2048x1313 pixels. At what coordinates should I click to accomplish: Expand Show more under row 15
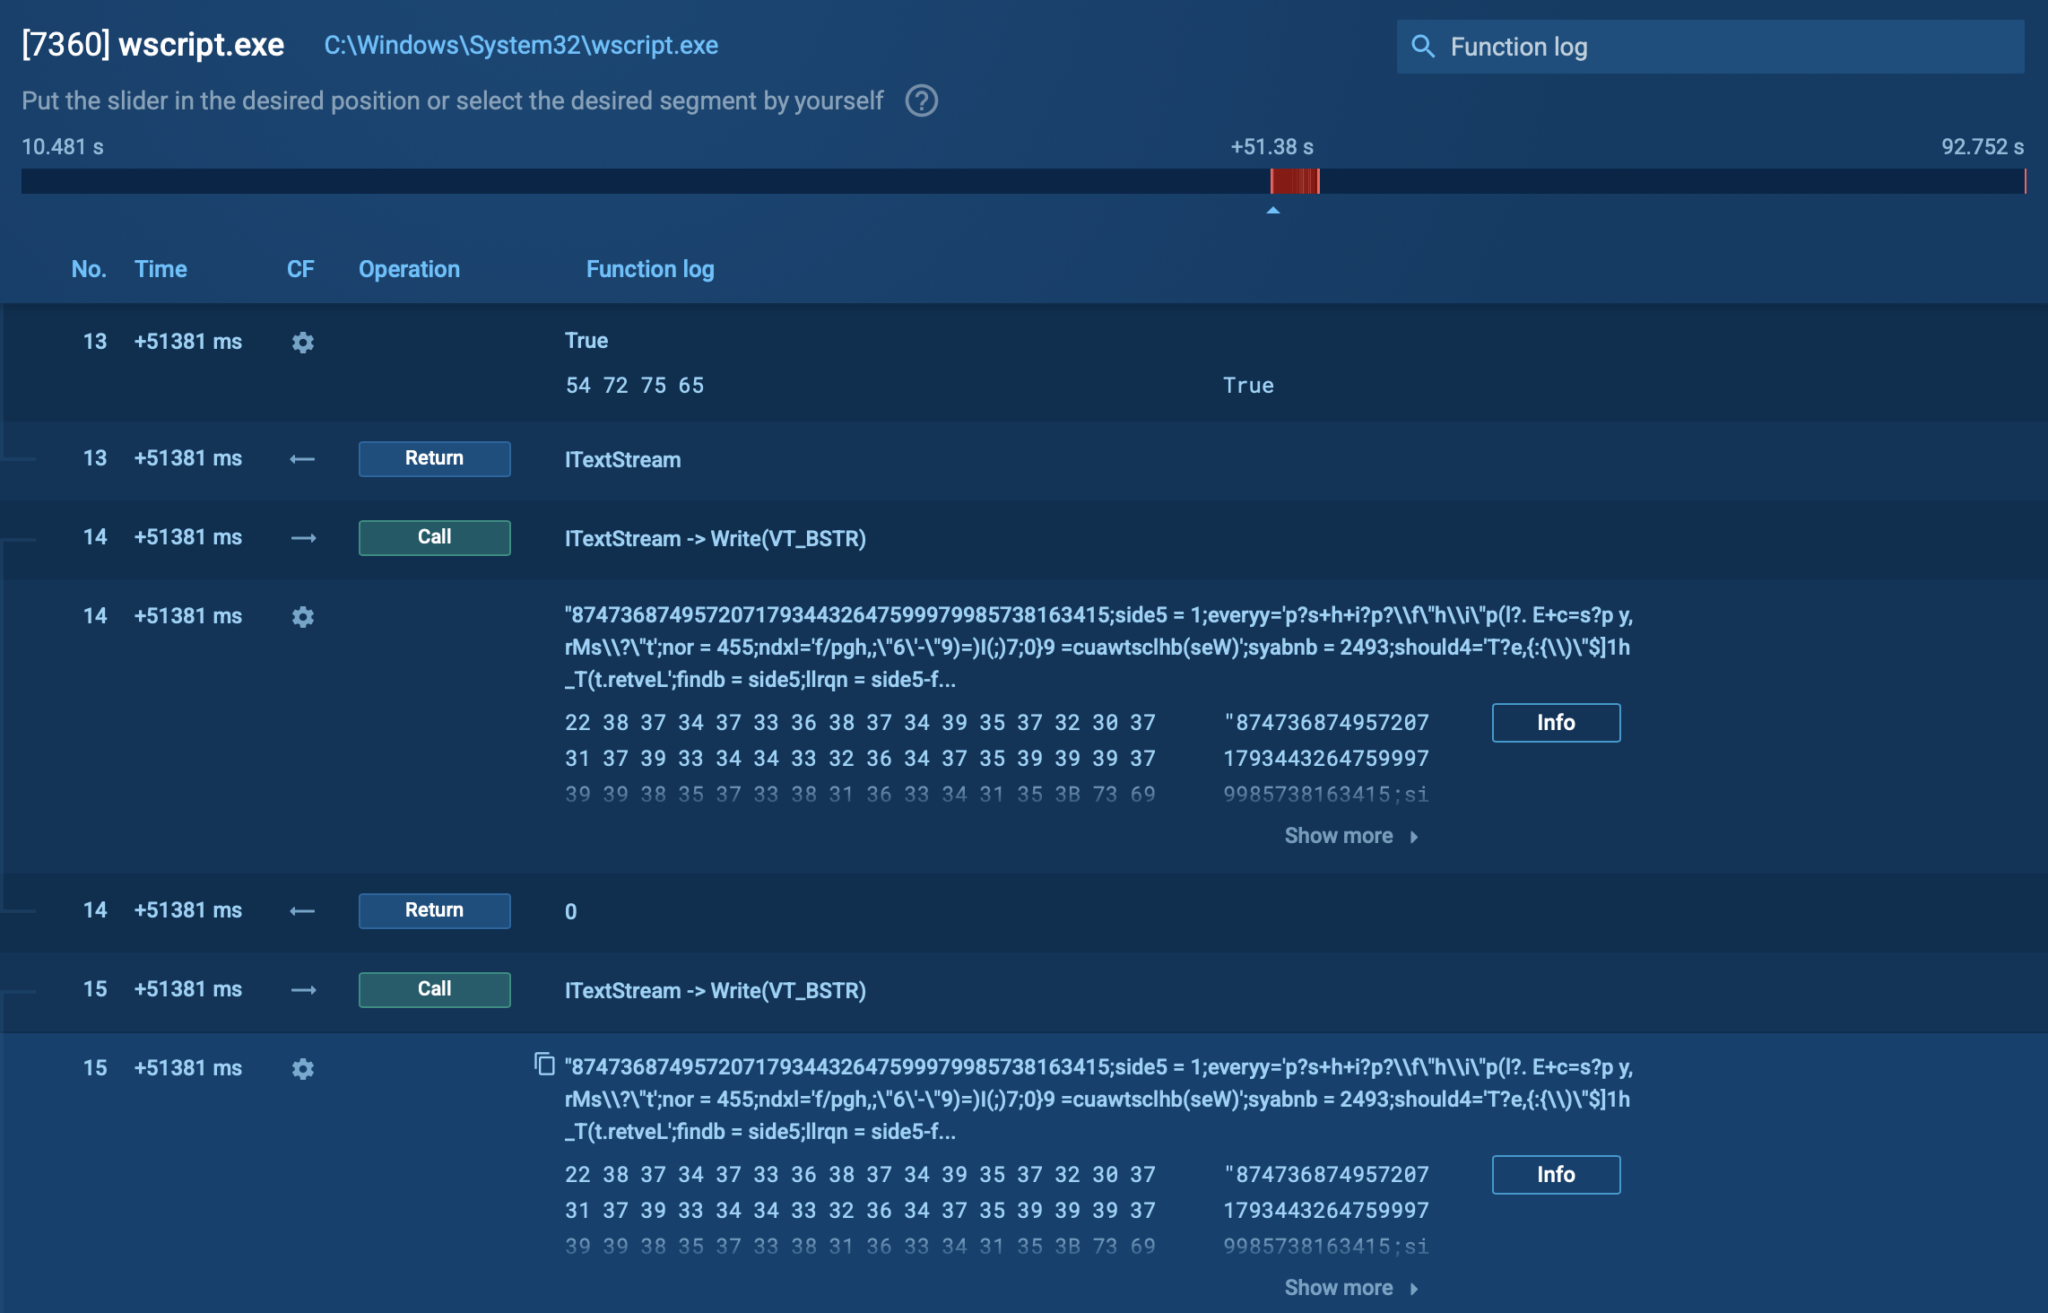click(1350, 1288)
